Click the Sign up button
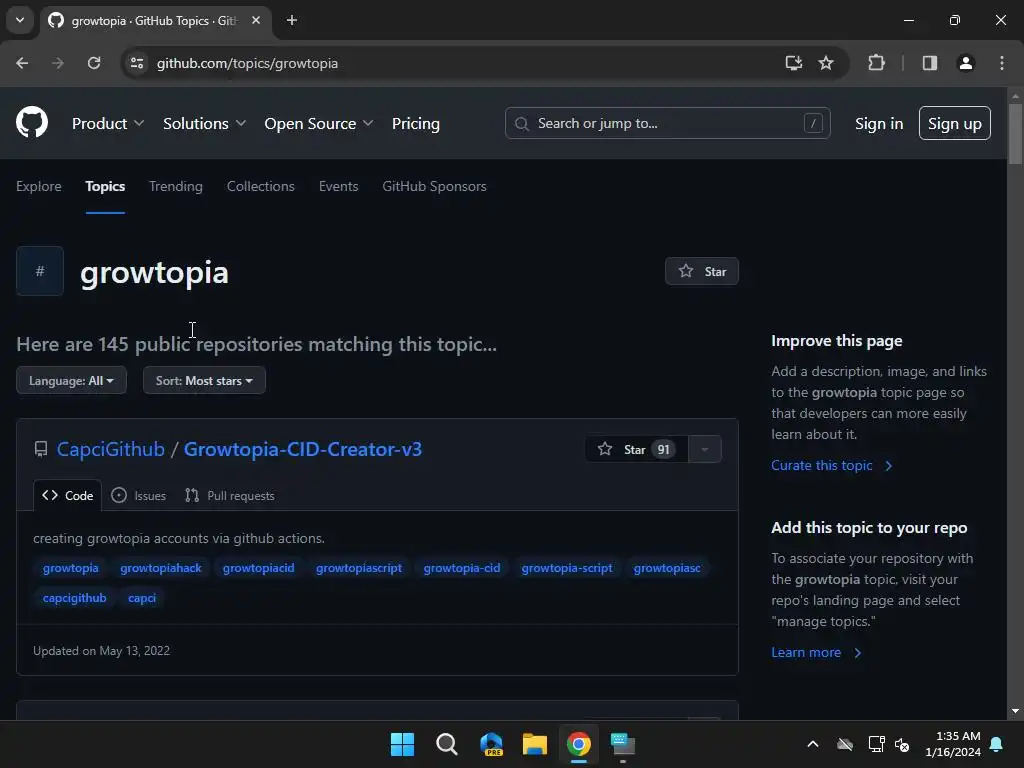This screenshot has height=768, width=1024. [x=954, y=123]
